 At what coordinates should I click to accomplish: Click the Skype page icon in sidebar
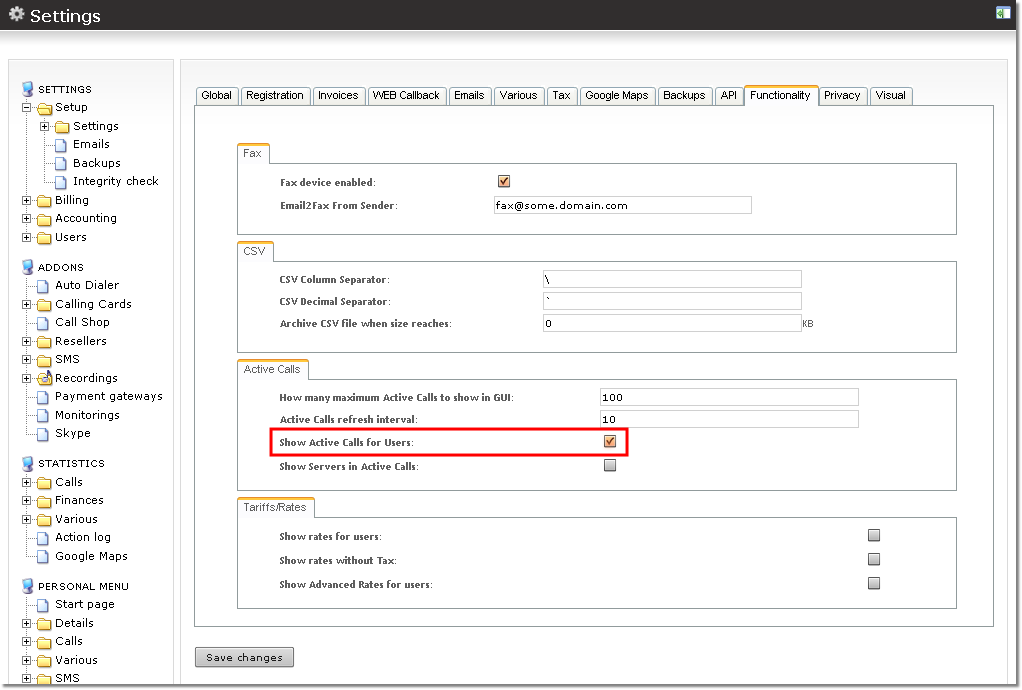pos(44,434)
